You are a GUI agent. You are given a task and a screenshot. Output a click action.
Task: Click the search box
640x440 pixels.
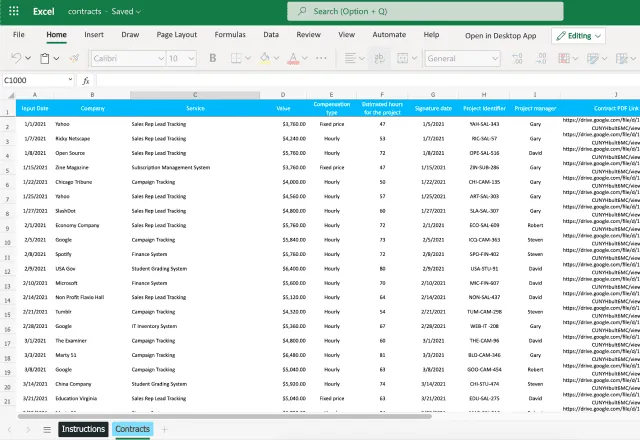(425, 11)
